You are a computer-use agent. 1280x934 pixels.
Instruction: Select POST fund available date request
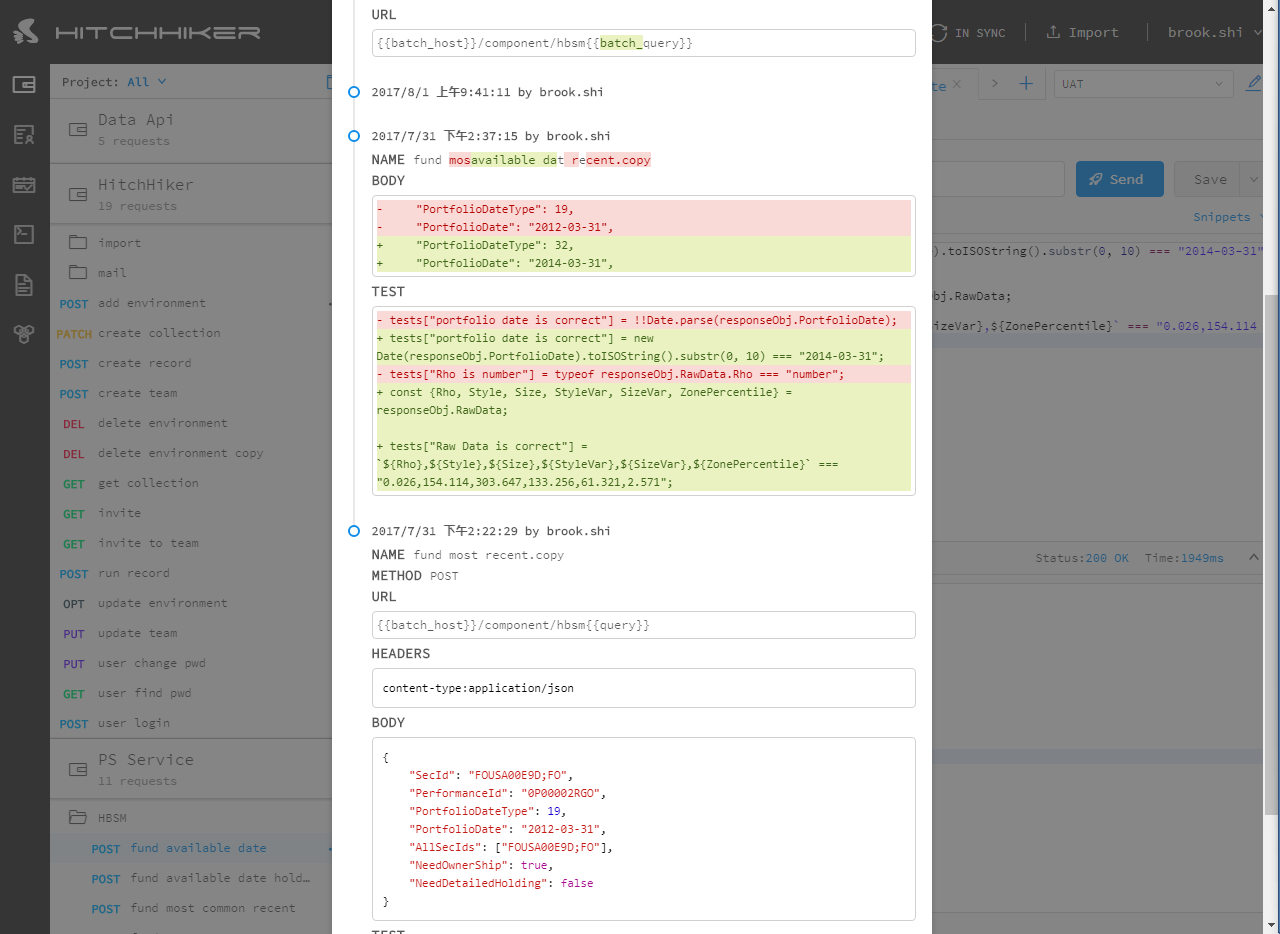pyautogui.click(x=190, y=848)
